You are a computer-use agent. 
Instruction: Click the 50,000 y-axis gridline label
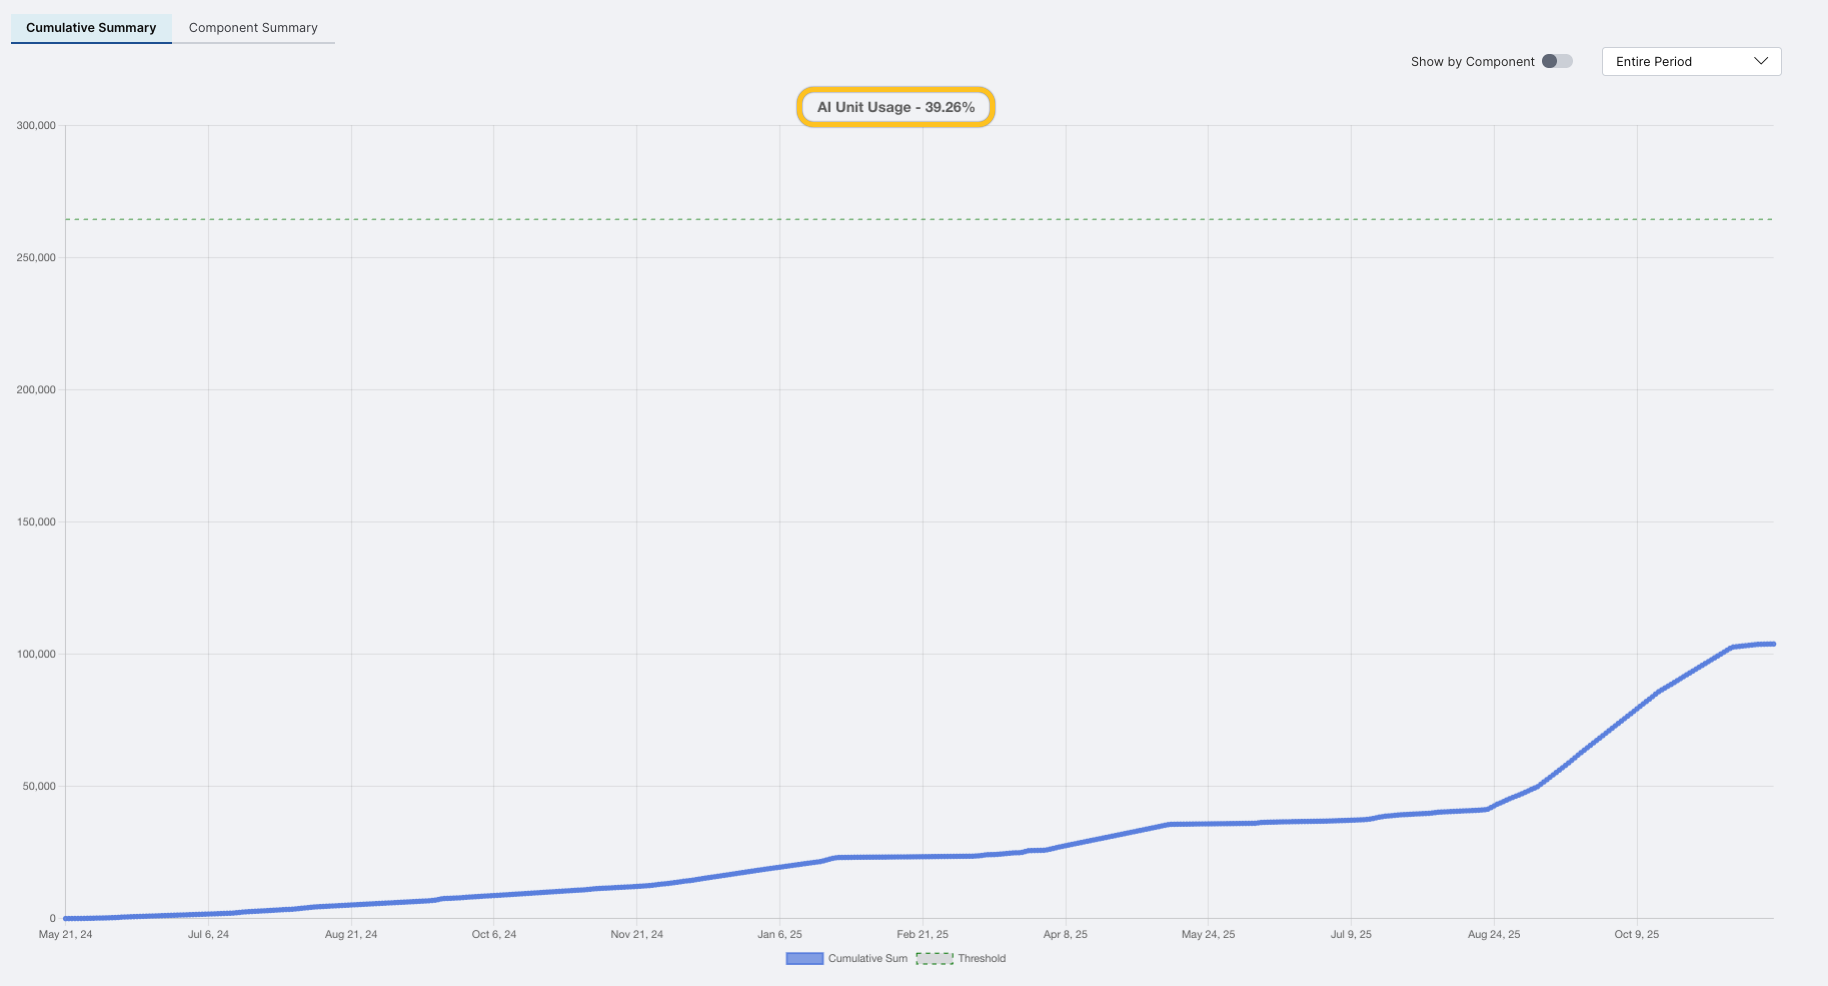39,785
